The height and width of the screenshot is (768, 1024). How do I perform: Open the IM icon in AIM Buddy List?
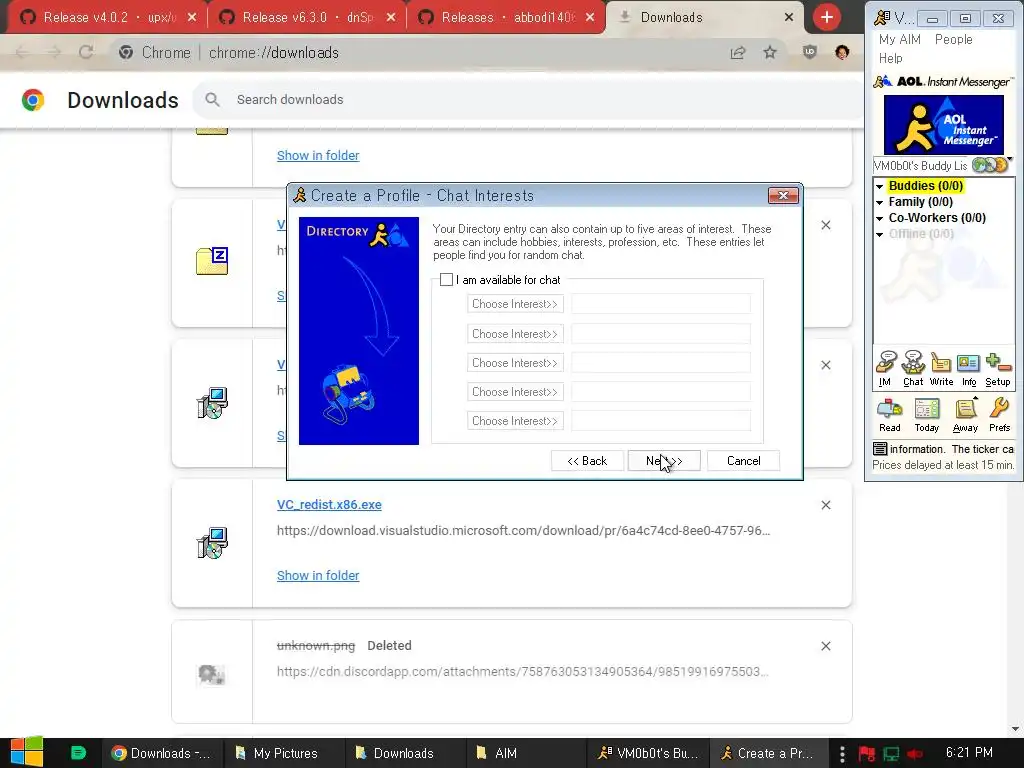(x=886, y=369)
